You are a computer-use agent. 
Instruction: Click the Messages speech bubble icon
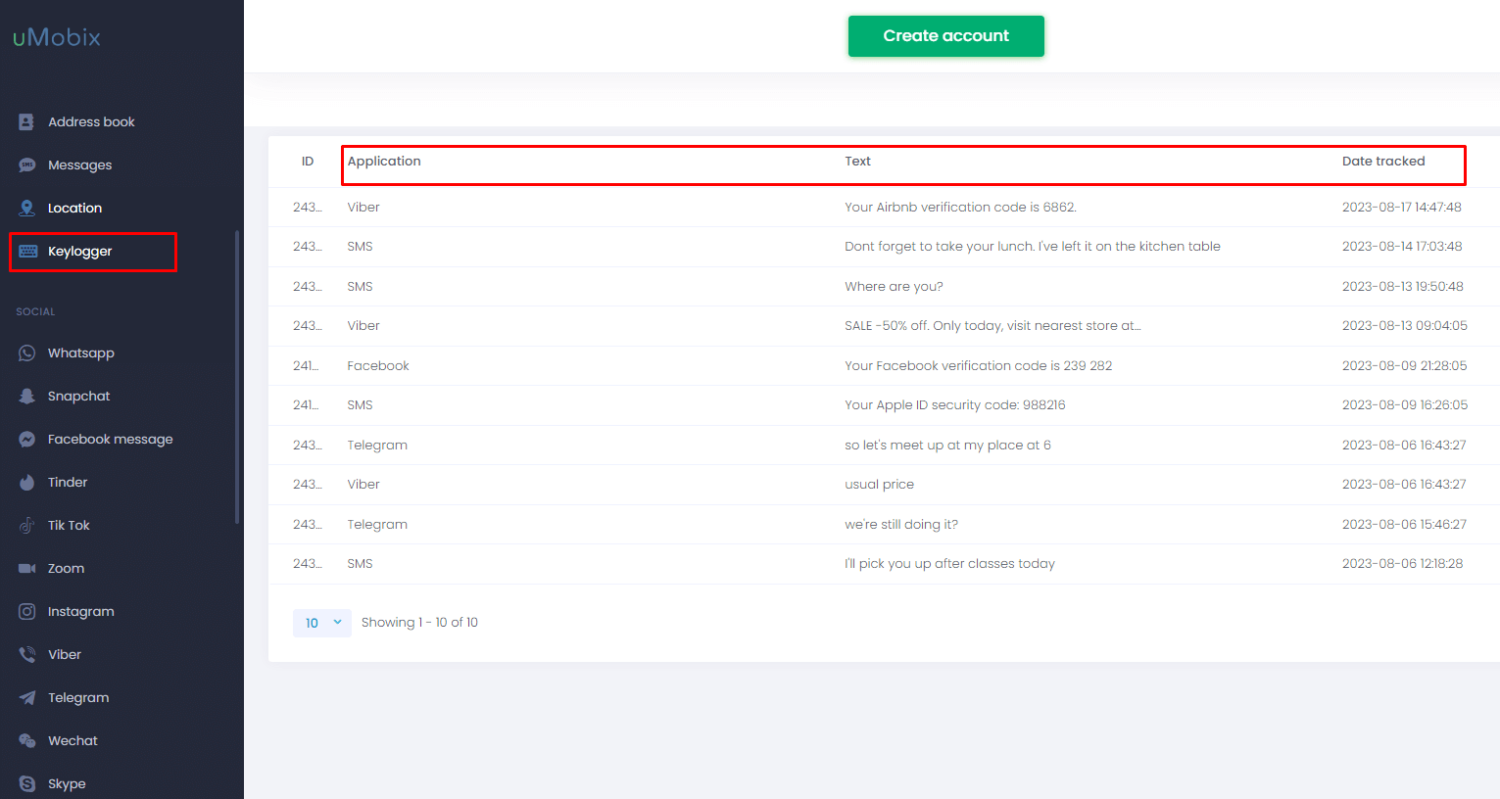(27, 165)
